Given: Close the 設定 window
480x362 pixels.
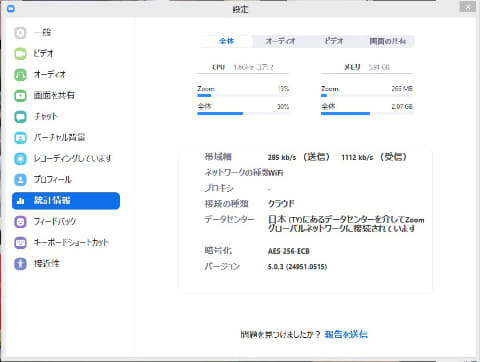Looking at the screenshot, I should [468, 7].
